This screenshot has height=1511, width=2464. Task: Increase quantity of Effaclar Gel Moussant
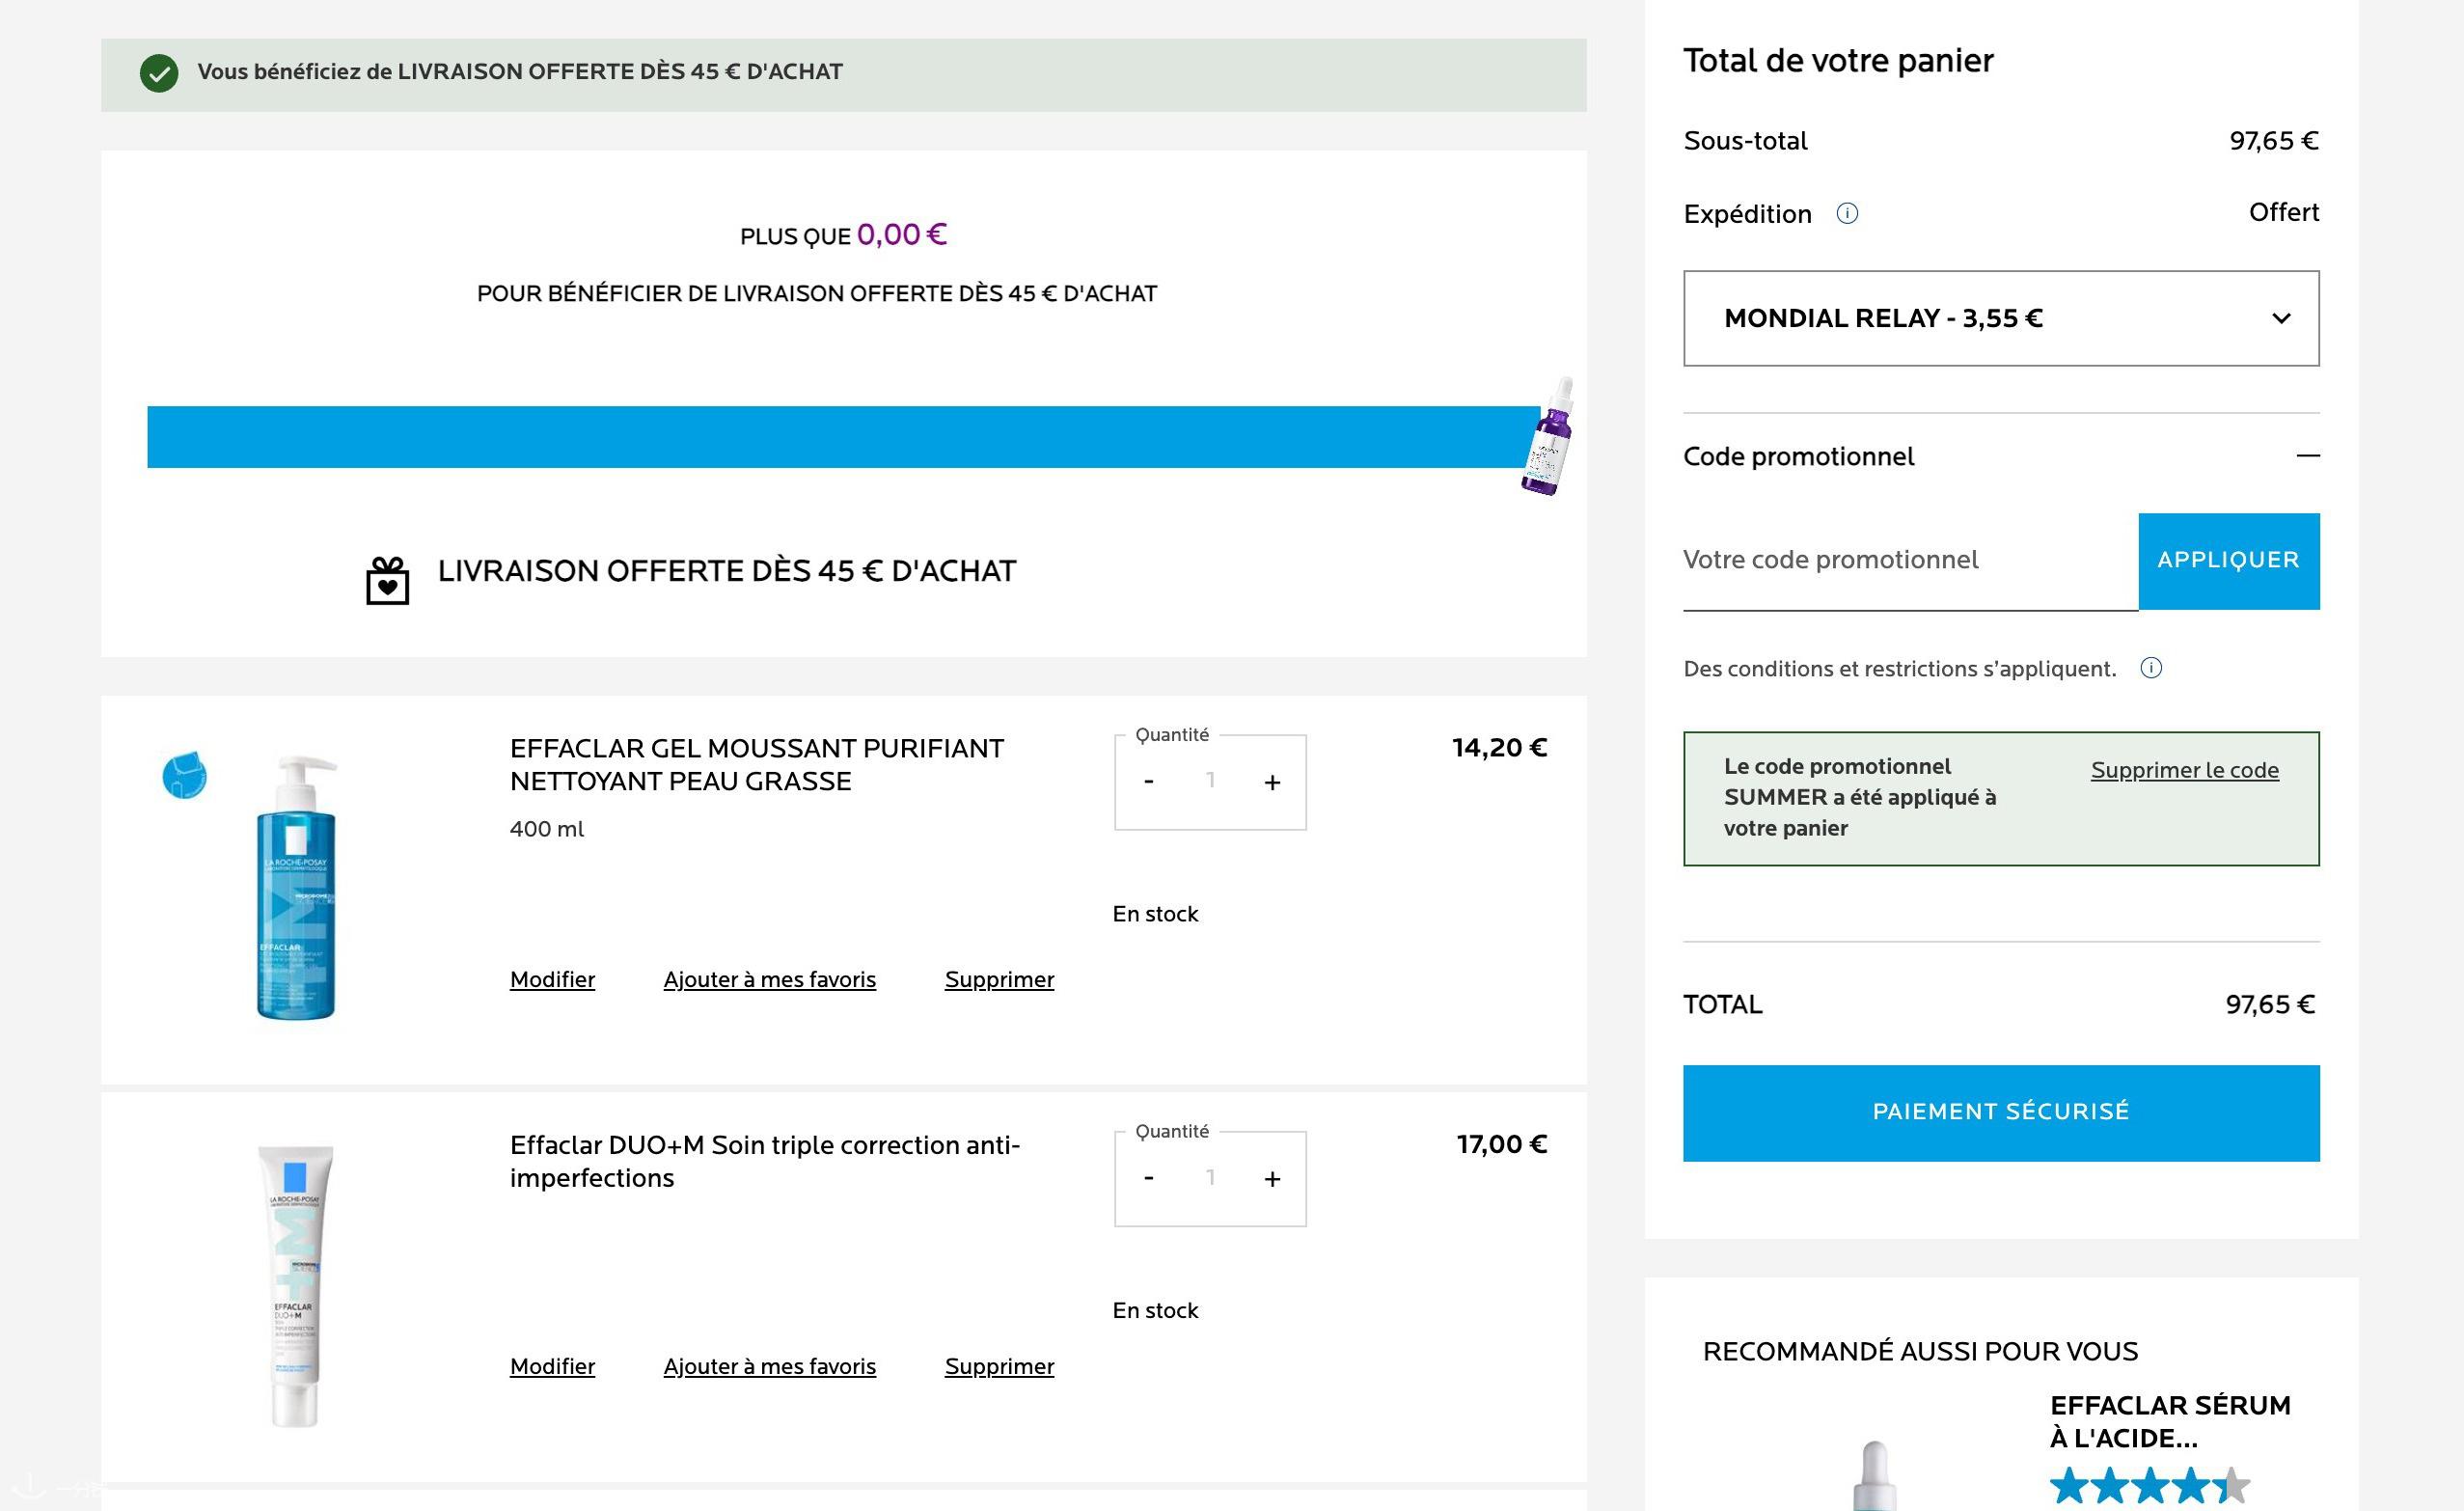coord(1272,782)
